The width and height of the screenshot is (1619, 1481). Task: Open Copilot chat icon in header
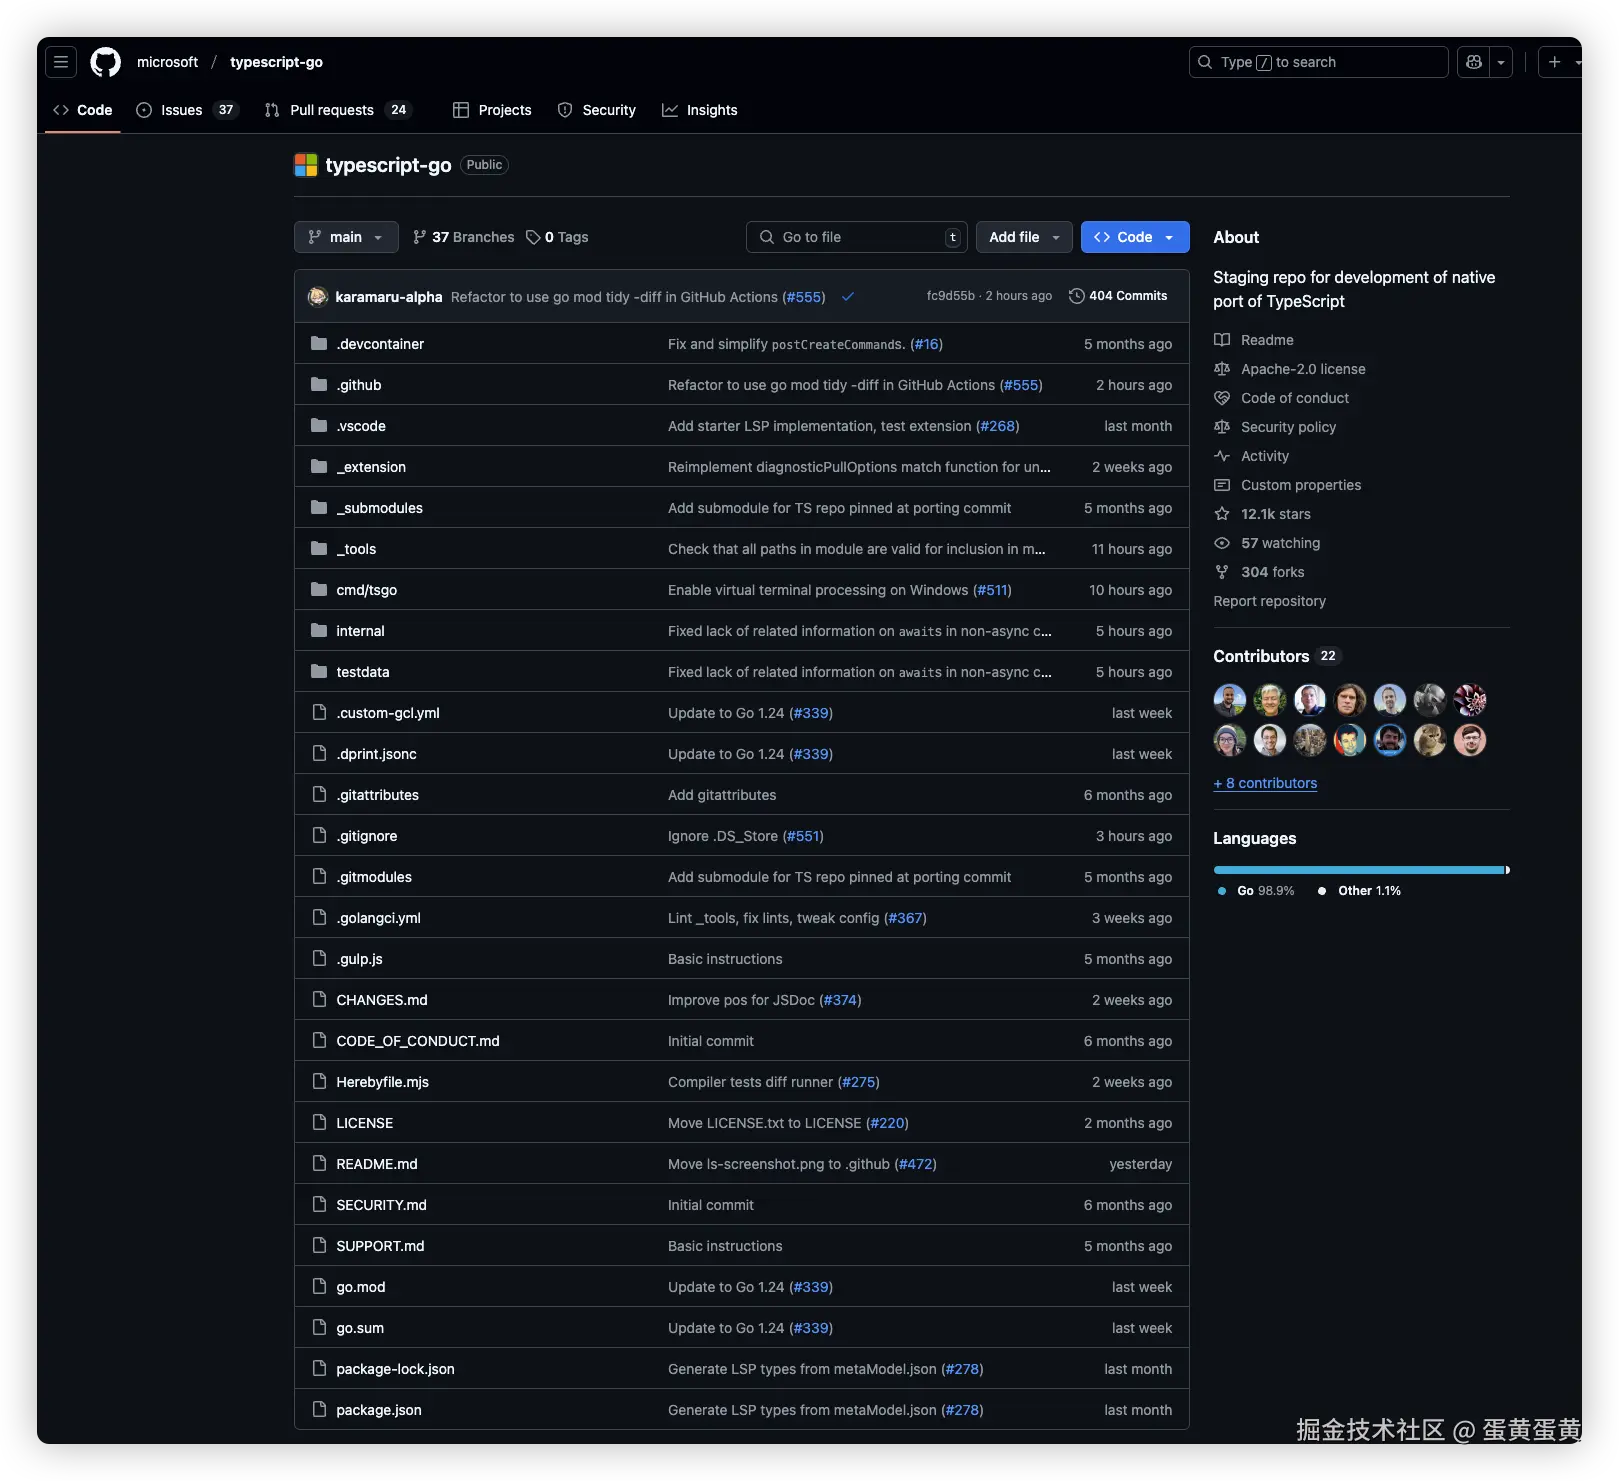point(1473,62)
